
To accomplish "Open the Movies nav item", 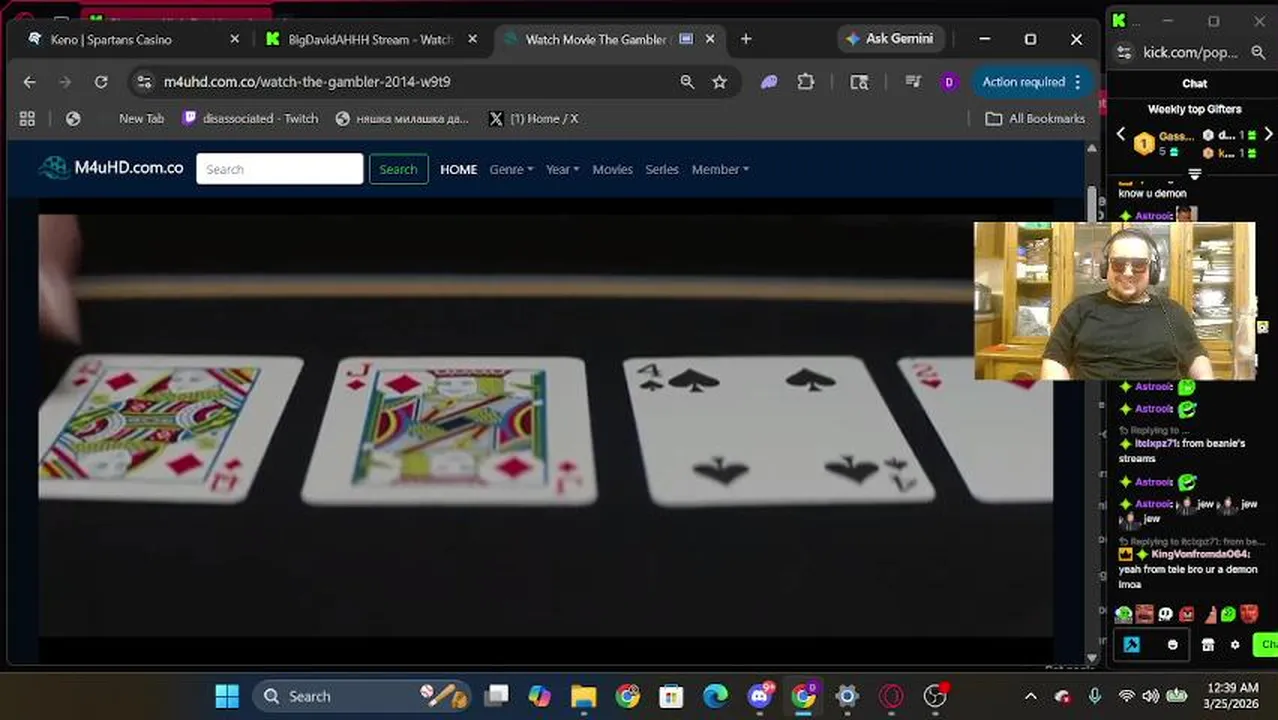I will point(612,169).
